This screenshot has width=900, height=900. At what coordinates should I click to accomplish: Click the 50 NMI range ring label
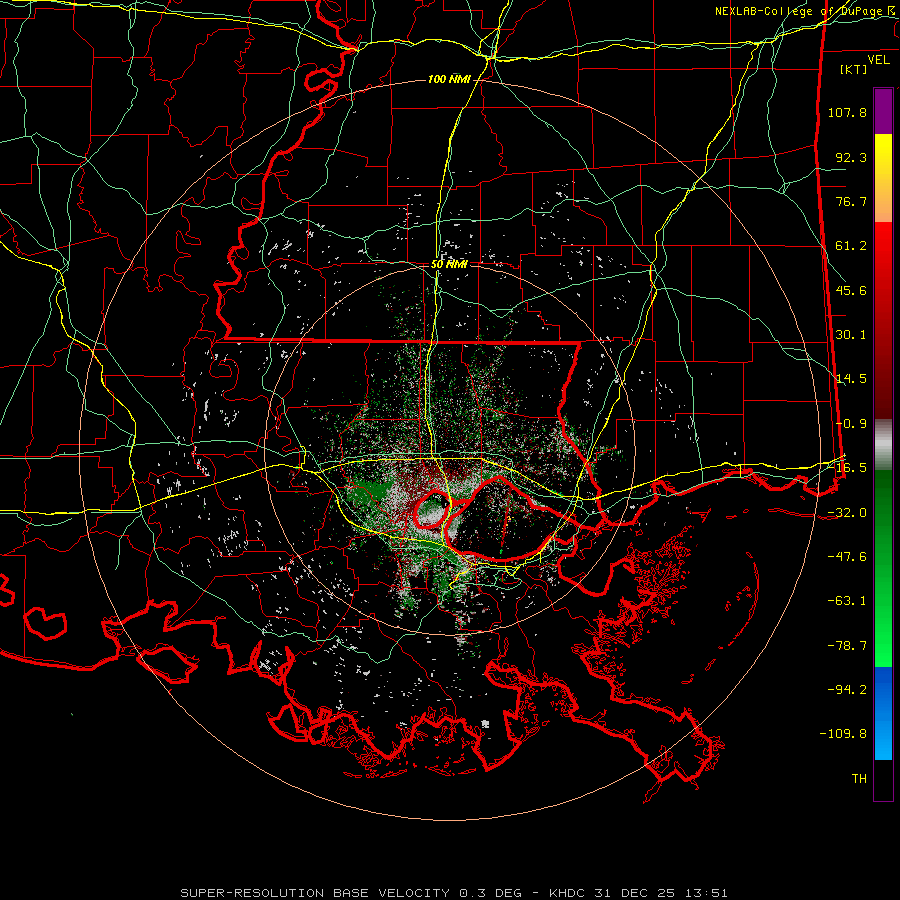[449, 264]
